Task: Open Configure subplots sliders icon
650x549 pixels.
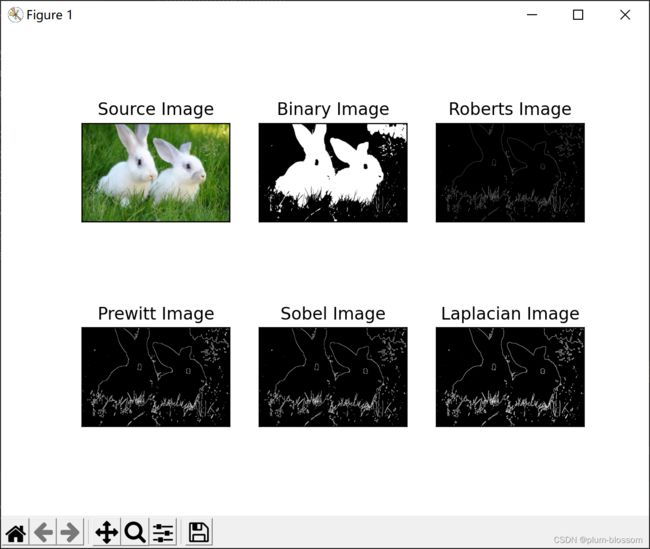Action: pyautogui.click(x=163, y=532)
